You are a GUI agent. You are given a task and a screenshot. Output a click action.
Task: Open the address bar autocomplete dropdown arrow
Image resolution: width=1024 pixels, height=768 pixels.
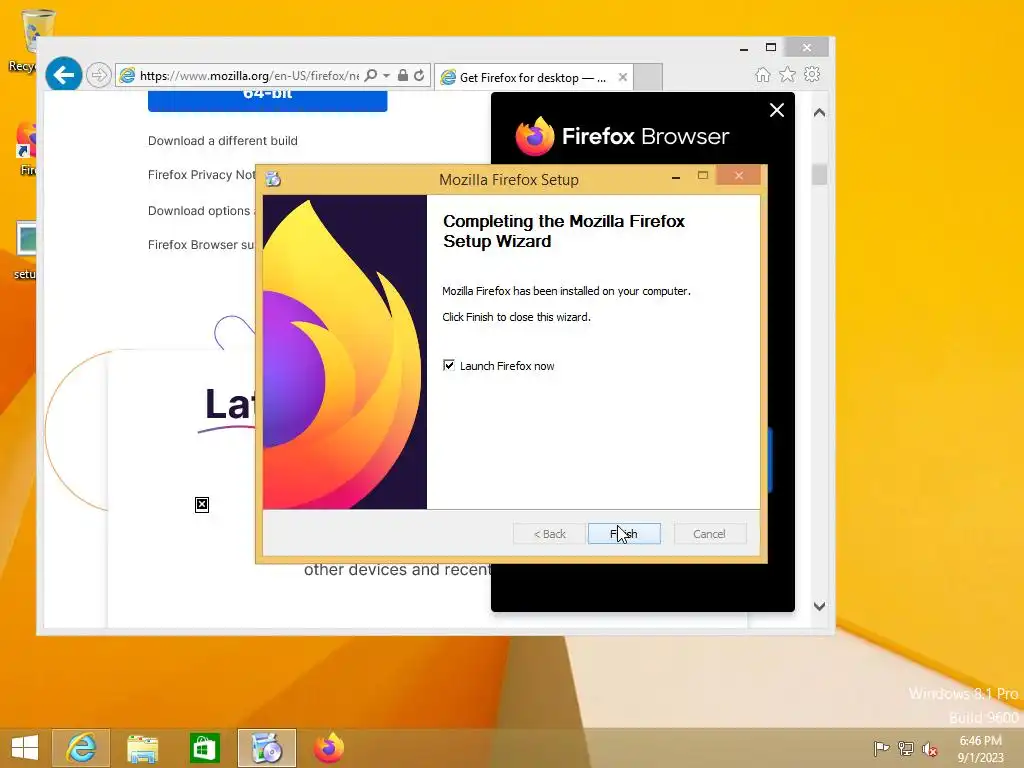coord(387,76)
